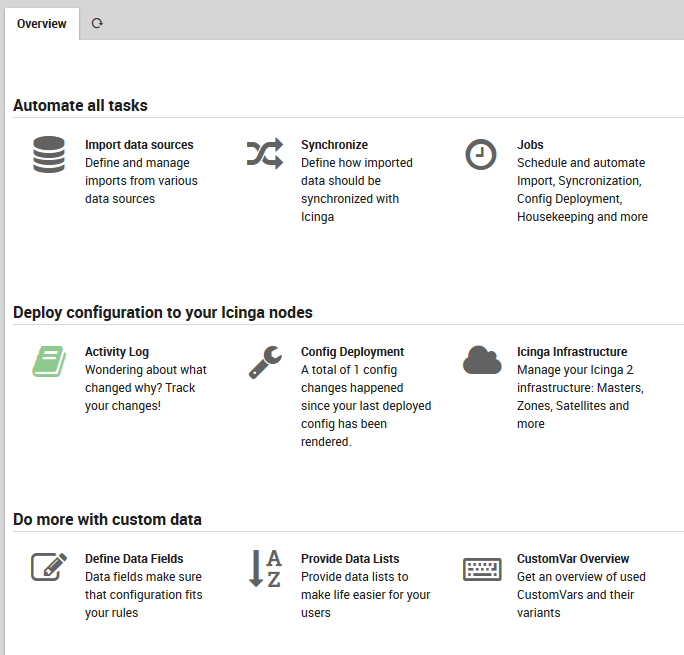Open the green Activity Log book icon

point(48,361)
